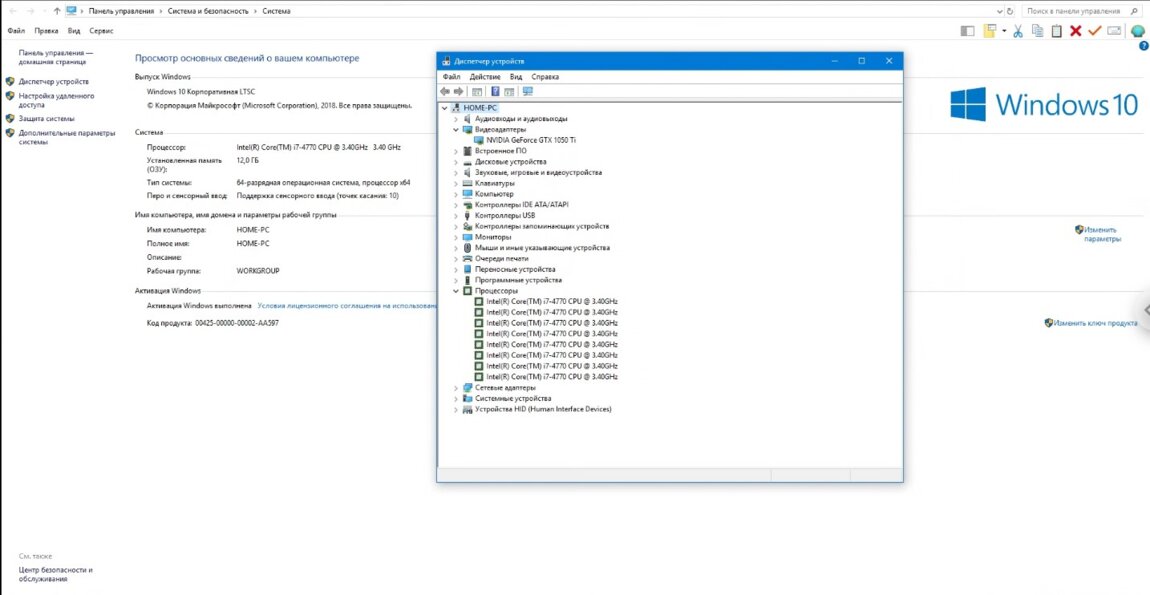The image size is (1150, 595).
Task: Open the Действие menu in Device Manager
Action: click(x=484, y=76)
